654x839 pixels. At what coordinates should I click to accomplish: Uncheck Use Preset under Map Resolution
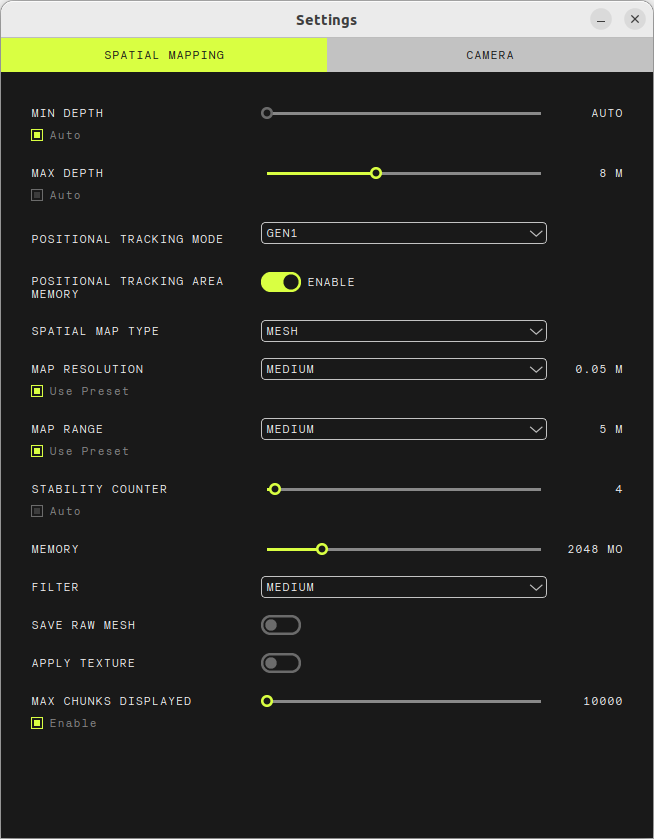click(x=37, y=391)
